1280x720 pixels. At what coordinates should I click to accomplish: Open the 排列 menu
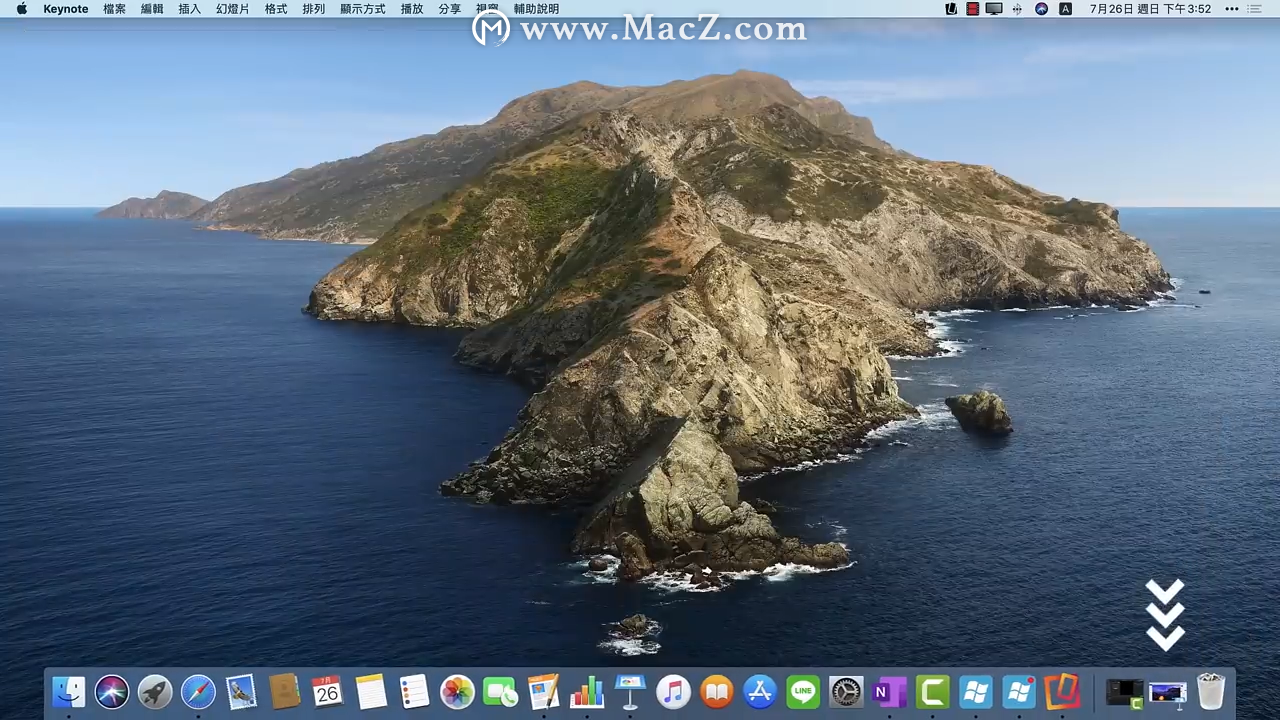314,9
